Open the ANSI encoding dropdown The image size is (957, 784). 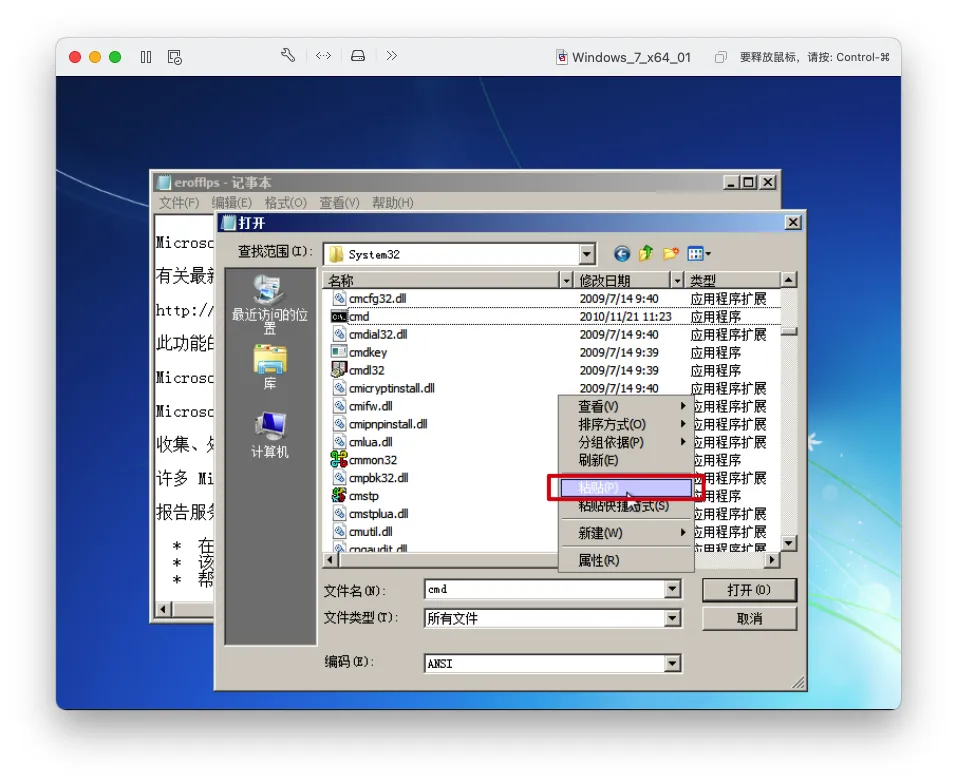[x=672, y=663]
